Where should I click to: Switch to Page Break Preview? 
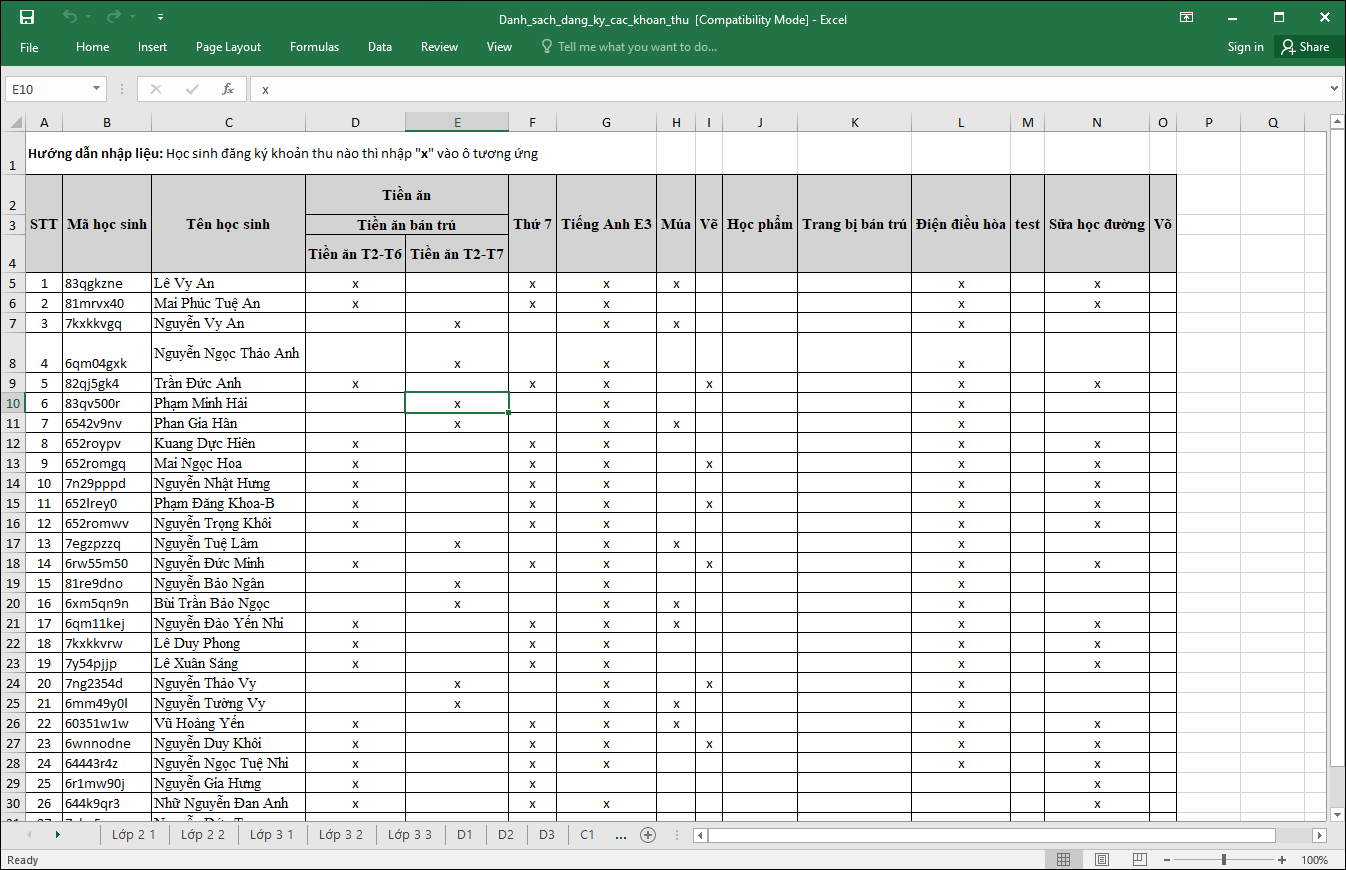1138,860
